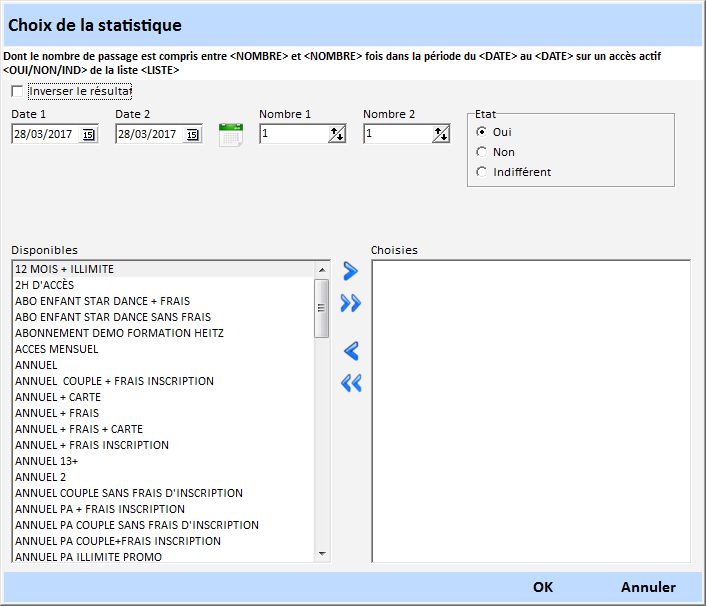Select Indifférent state radio button
706x606 pixels.
click(482, 172)
